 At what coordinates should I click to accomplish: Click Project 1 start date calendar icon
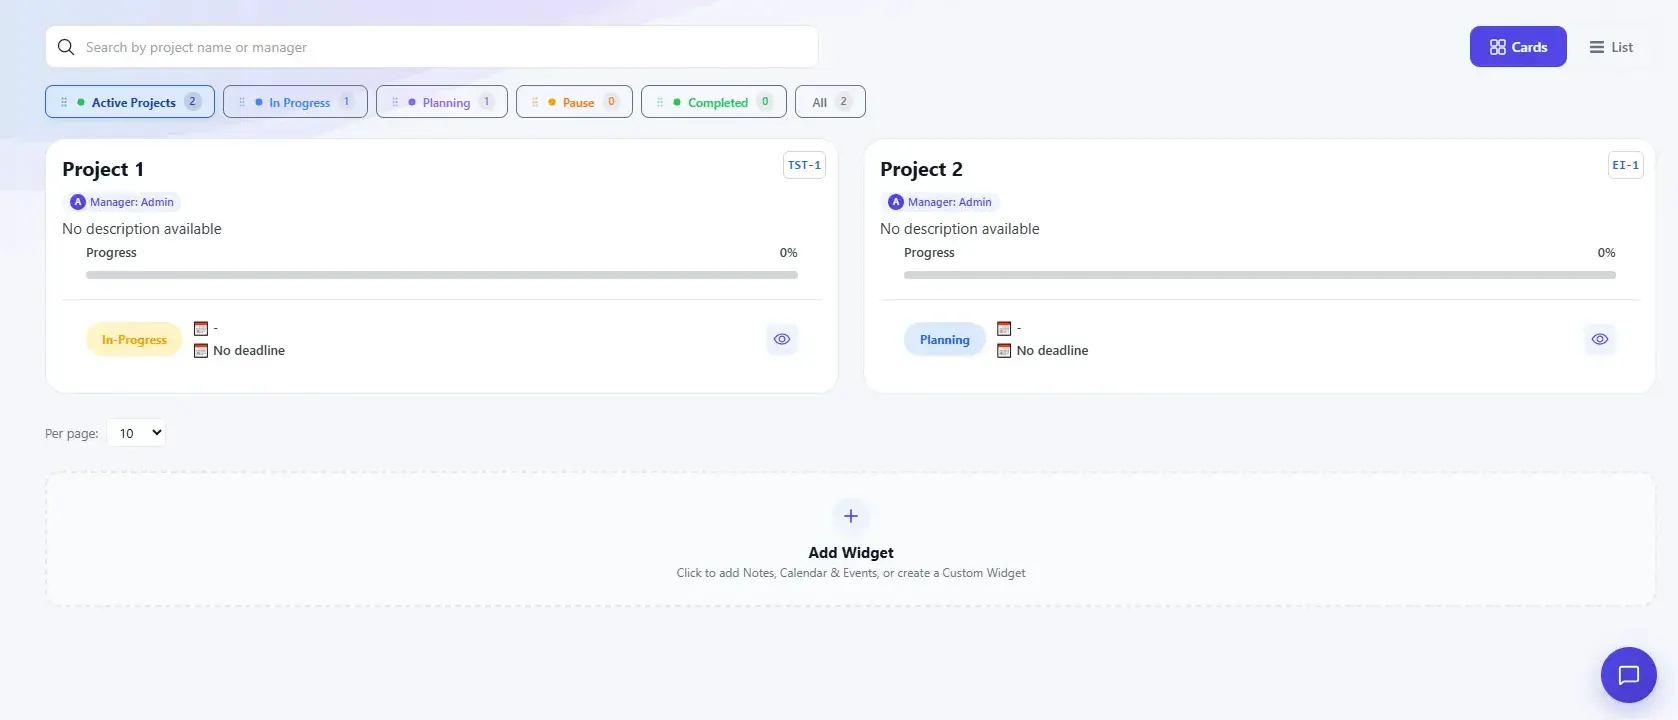click(x=201, y=328)
